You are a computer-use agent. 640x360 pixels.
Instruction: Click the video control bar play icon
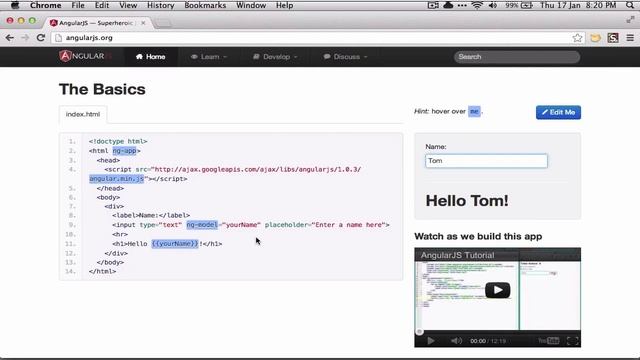(430, 340)
